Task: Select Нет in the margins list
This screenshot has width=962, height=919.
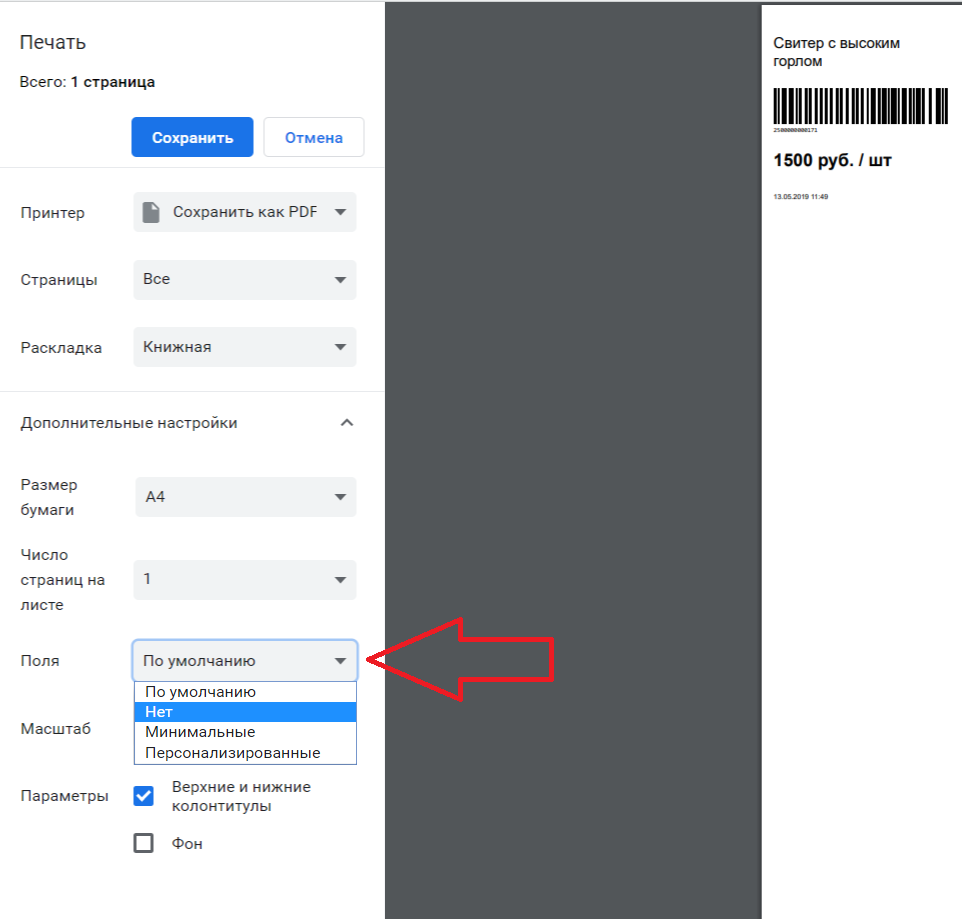Action: coord(158,712)
